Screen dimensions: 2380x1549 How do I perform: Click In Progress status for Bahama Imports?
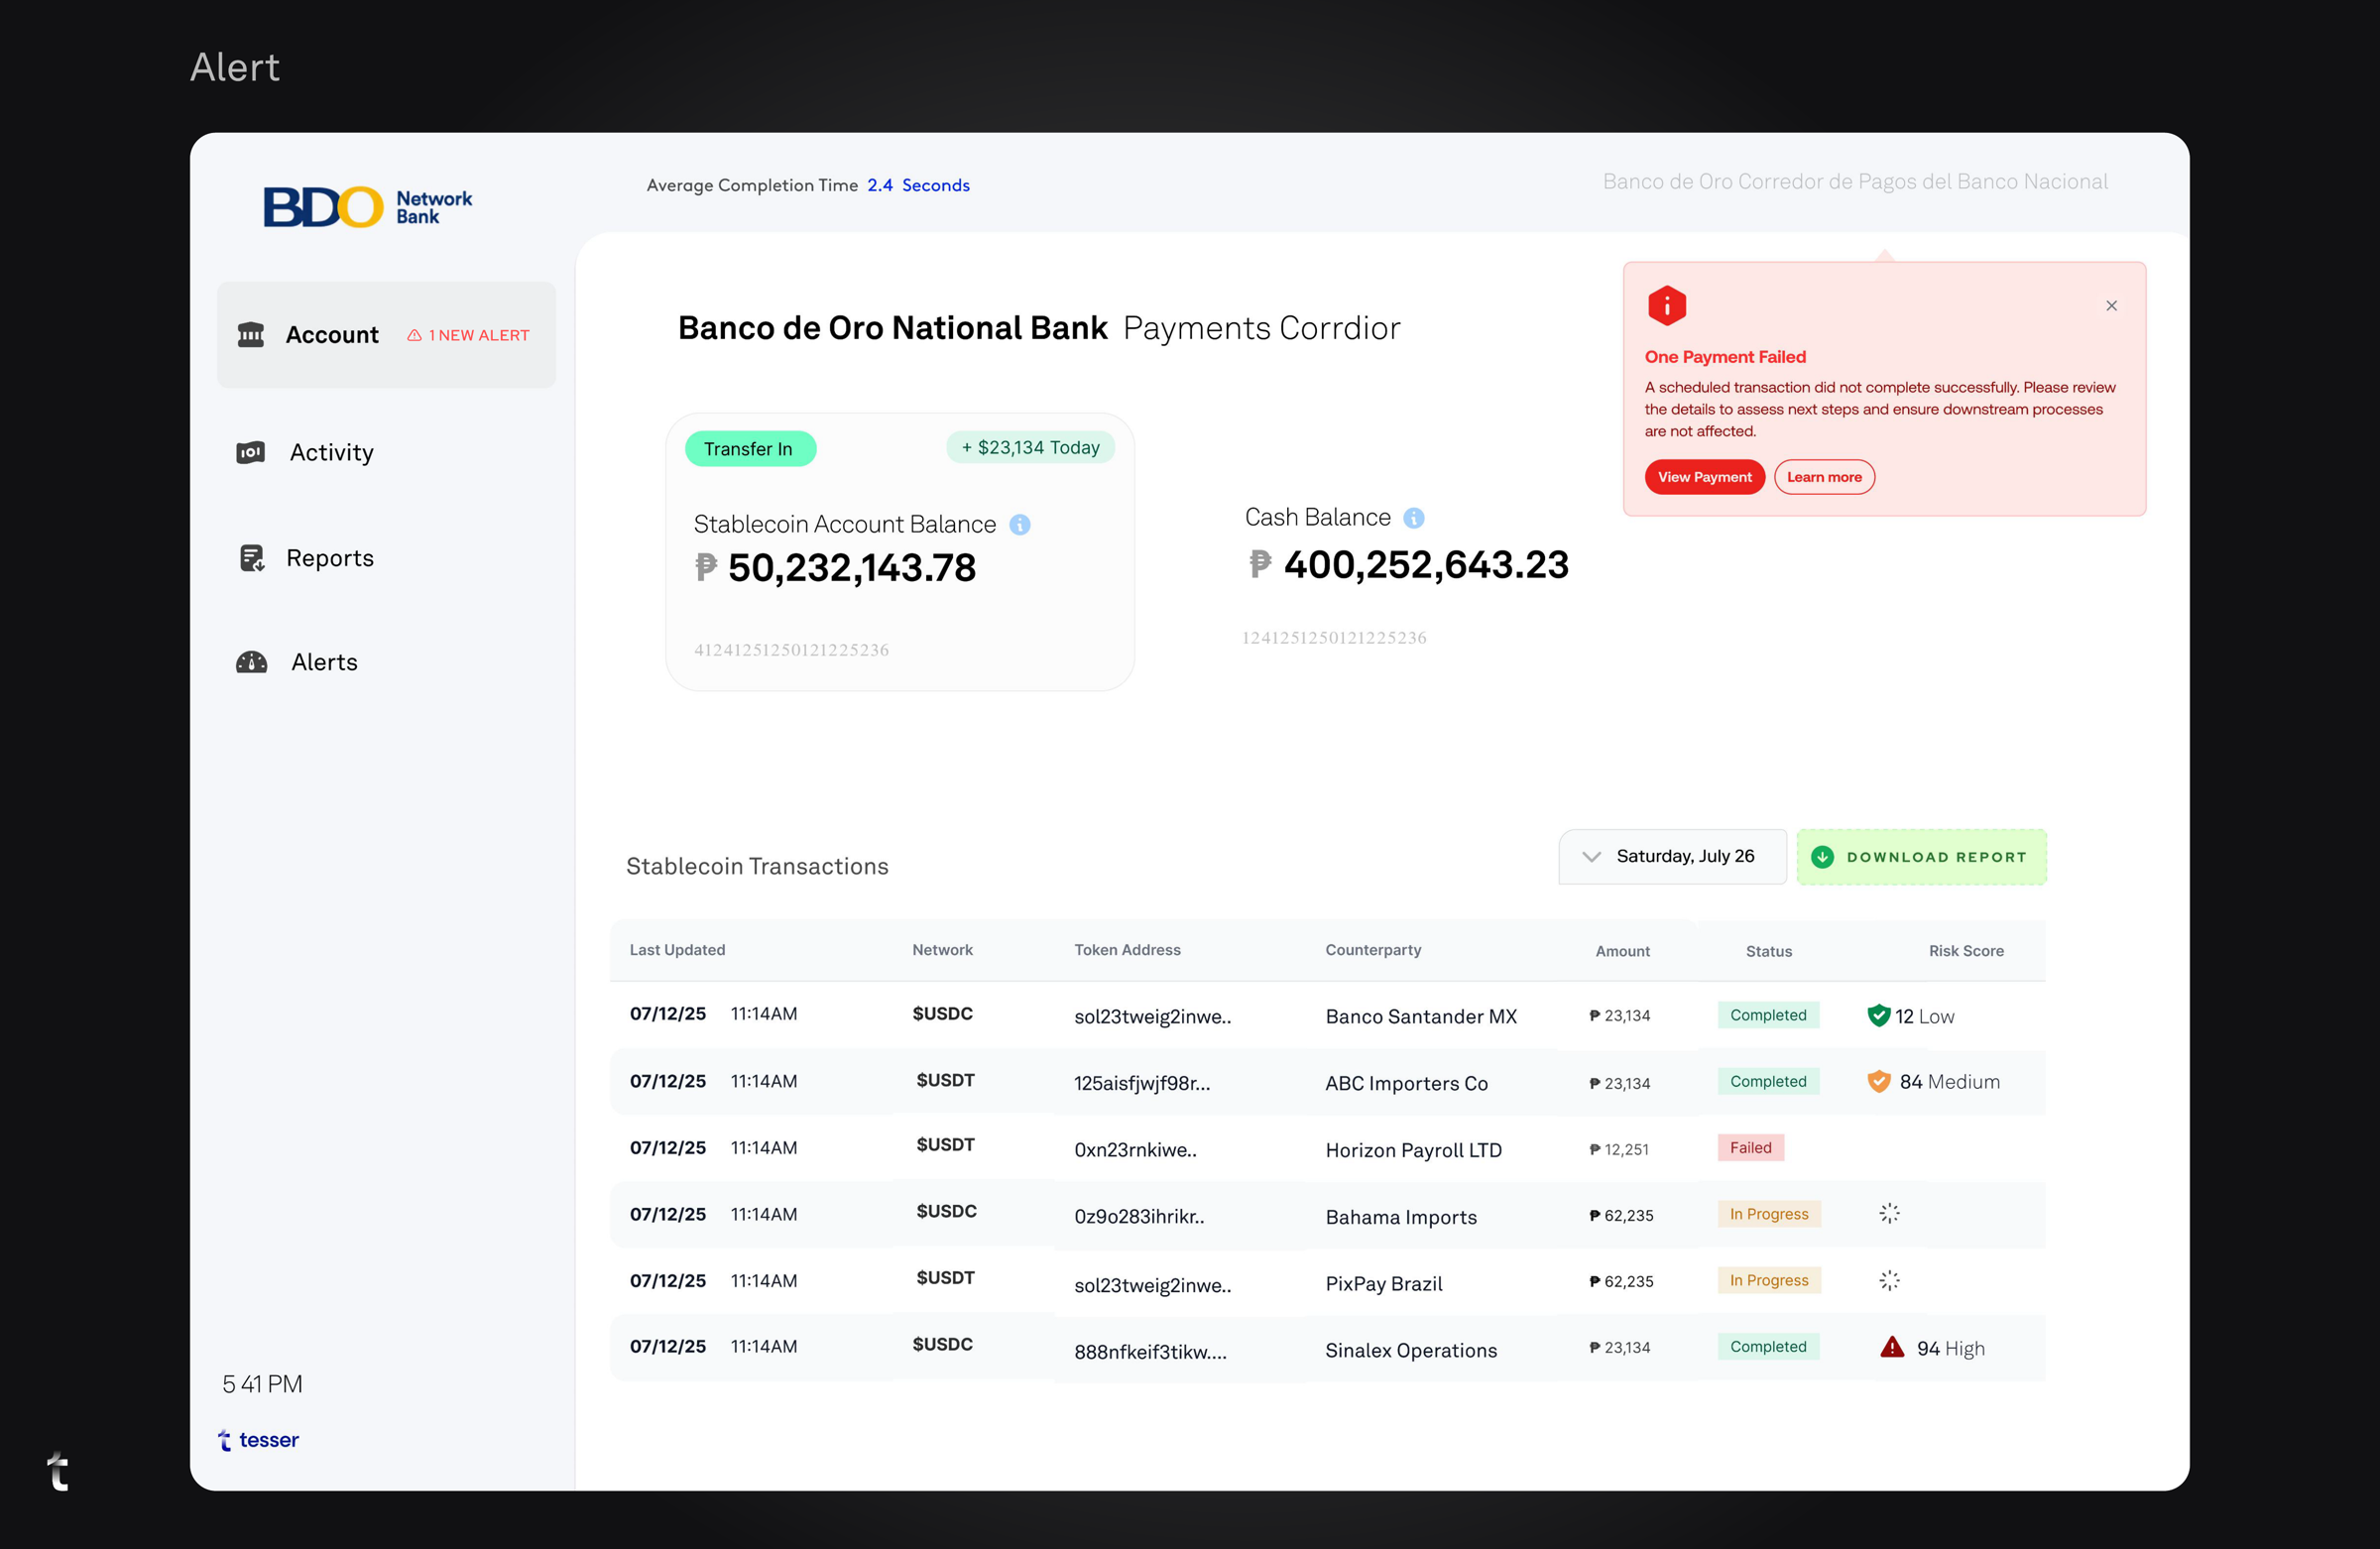(1768, 1214)
